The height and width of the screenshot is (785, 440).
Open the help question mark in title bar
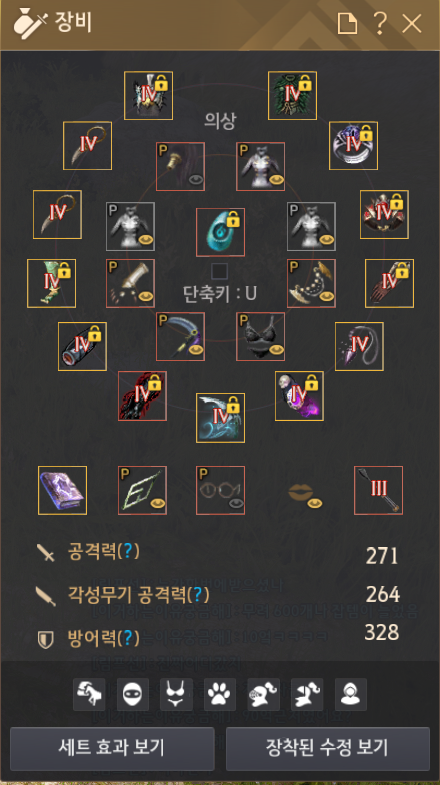point(380,23)
